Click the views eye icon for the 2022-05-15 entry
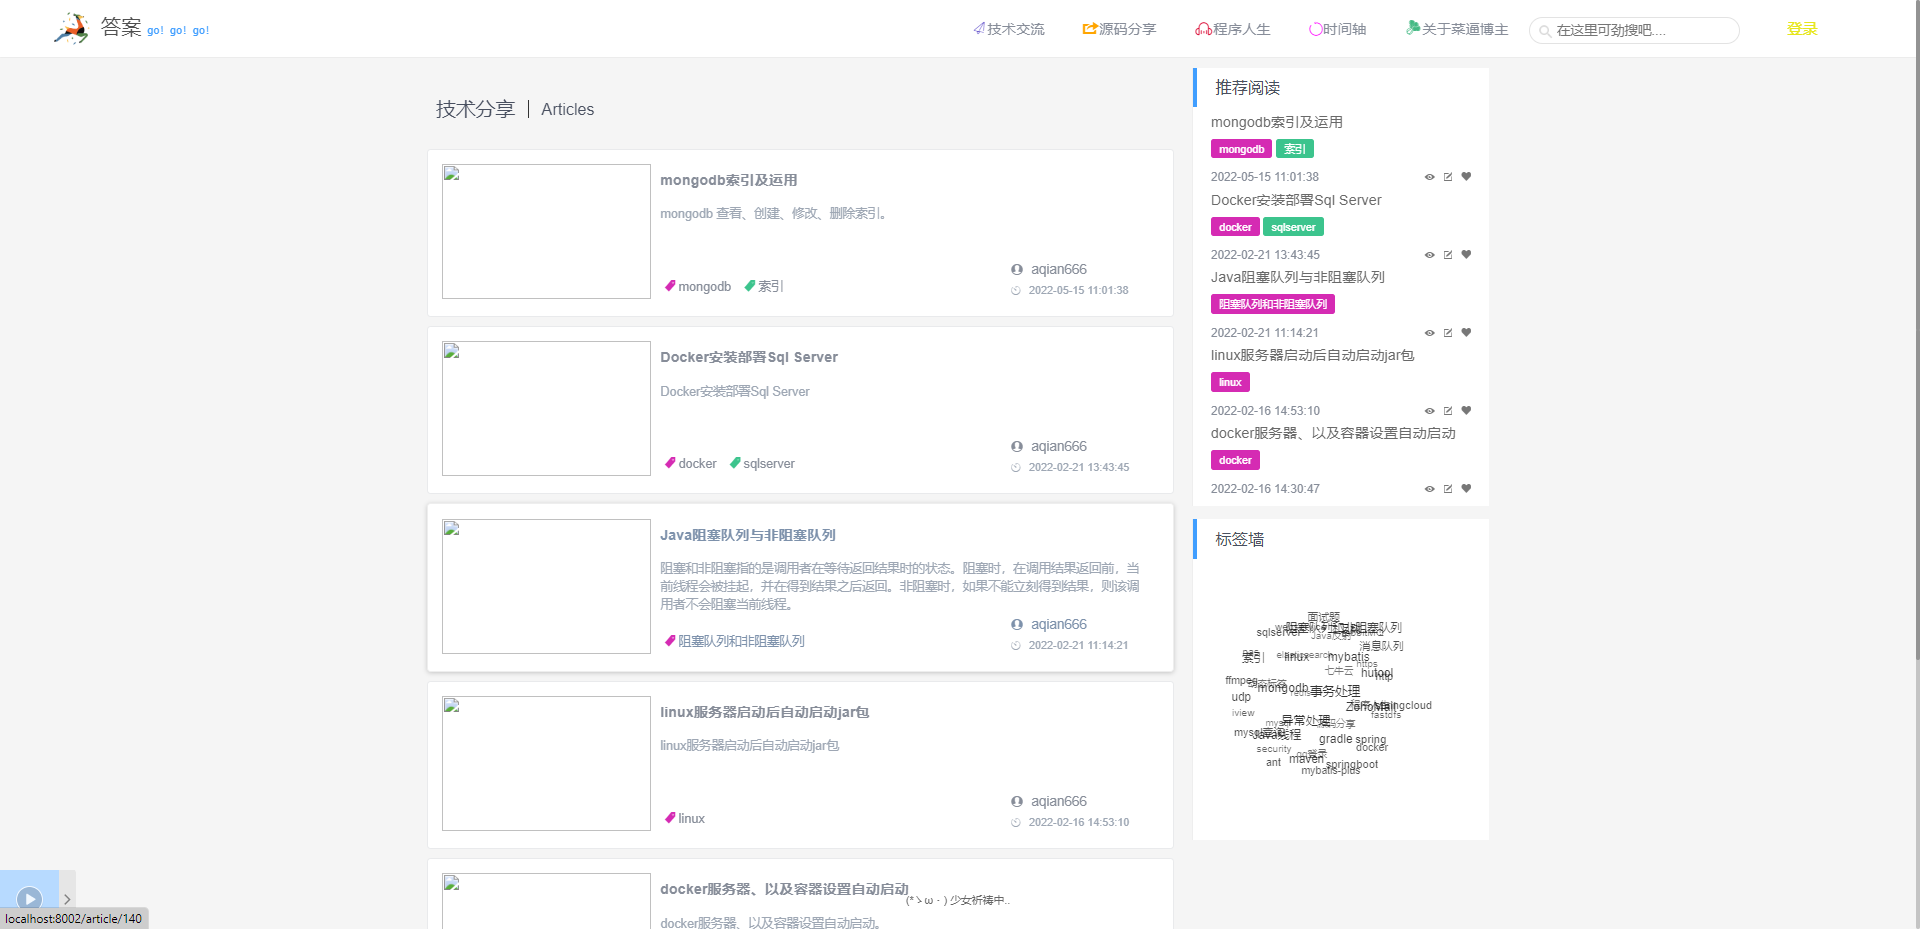 [1430, 177]
